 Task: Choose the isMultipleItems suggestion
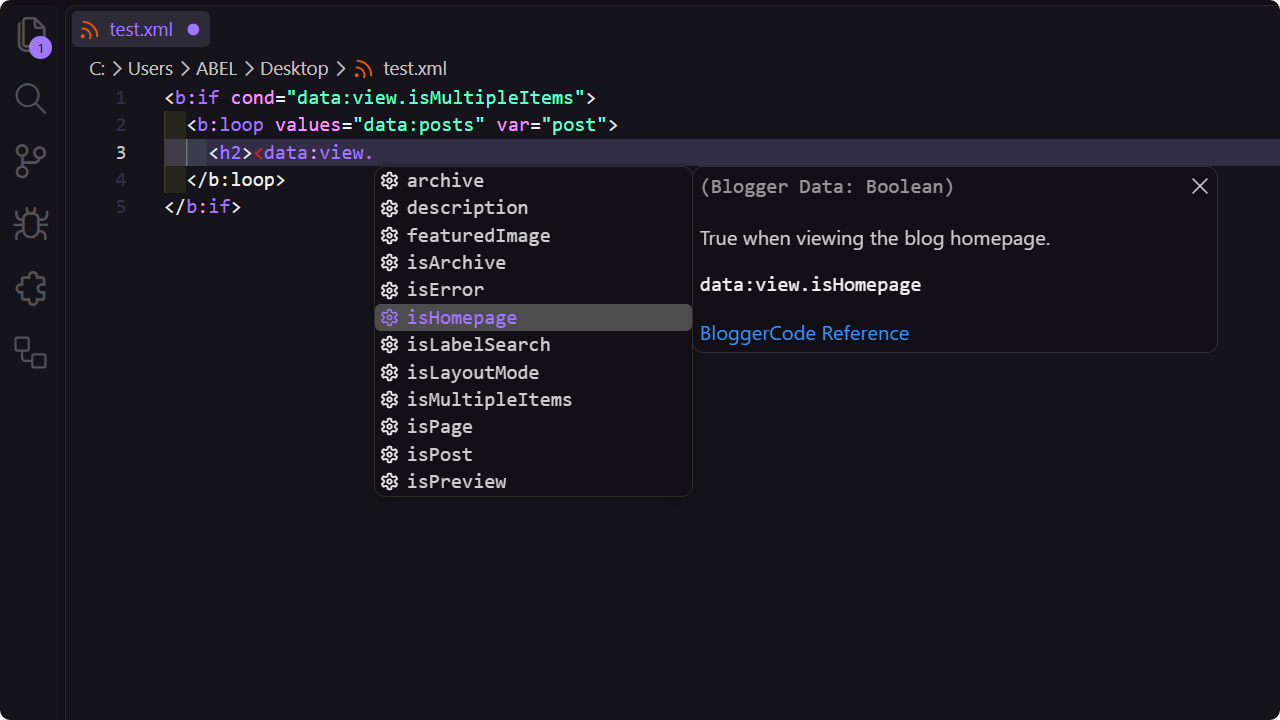533,400
